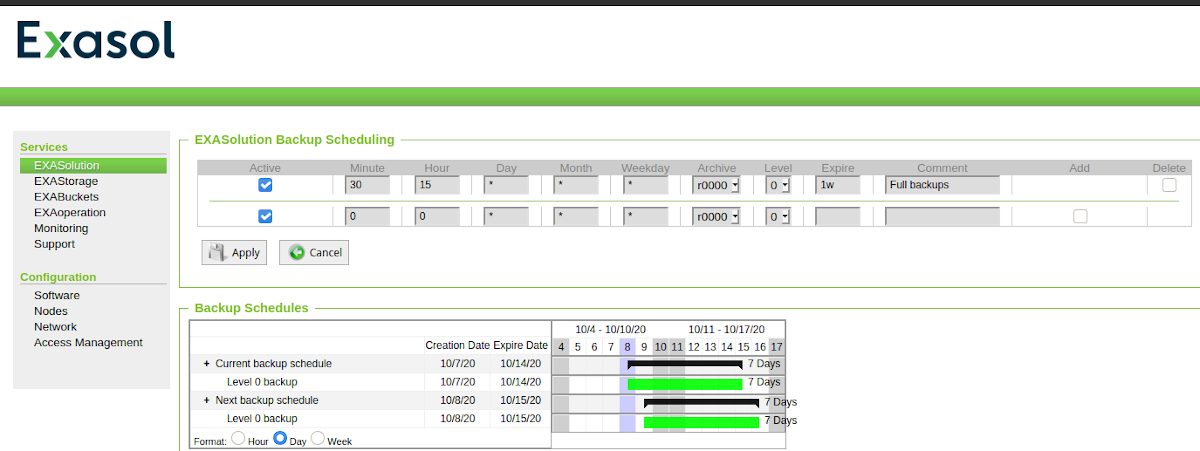Click green bar of first Level 0 backup
Viewport: 1200px width, 451px height.
click(x=685, y=383)
